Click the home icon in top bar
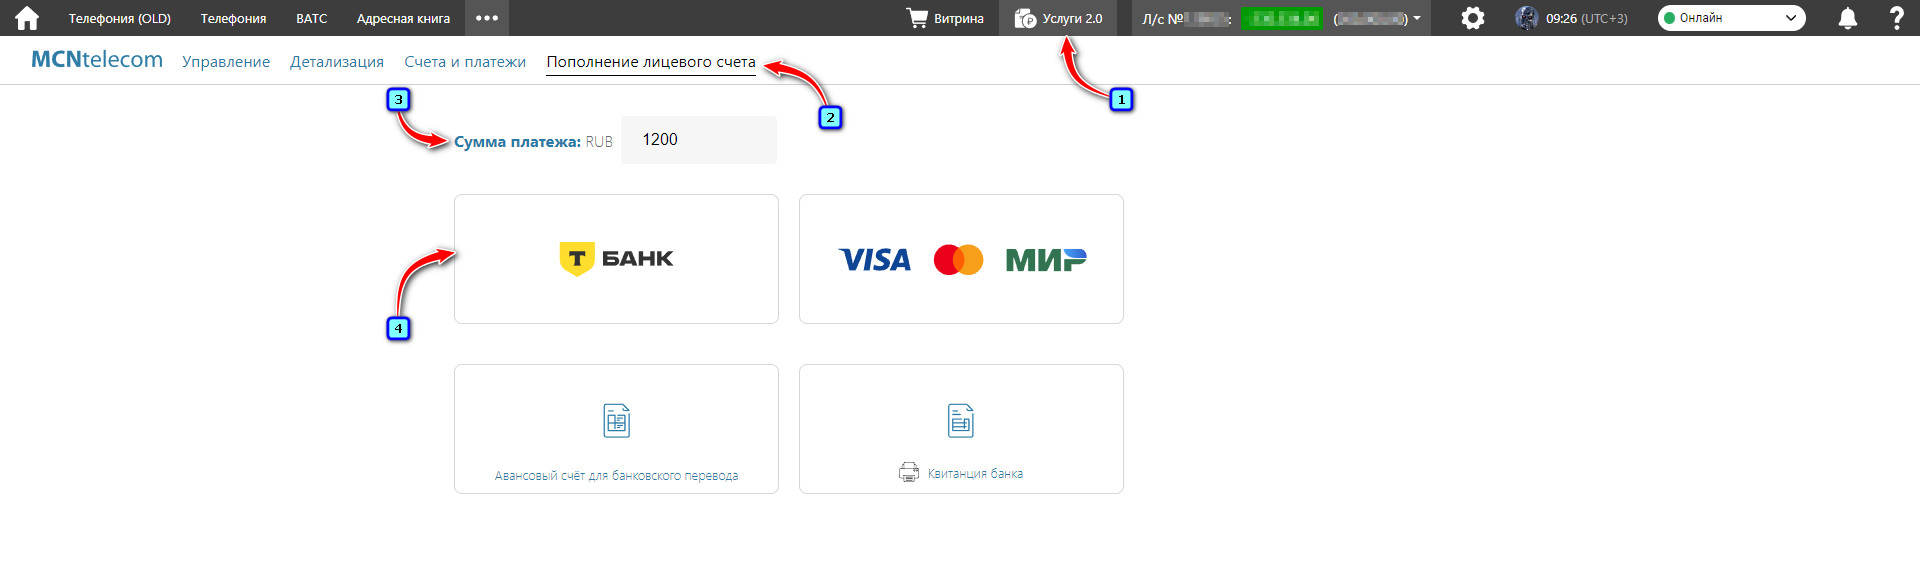Image resolution: width=1920 pixels, height=563 pixels. point(27,18)
